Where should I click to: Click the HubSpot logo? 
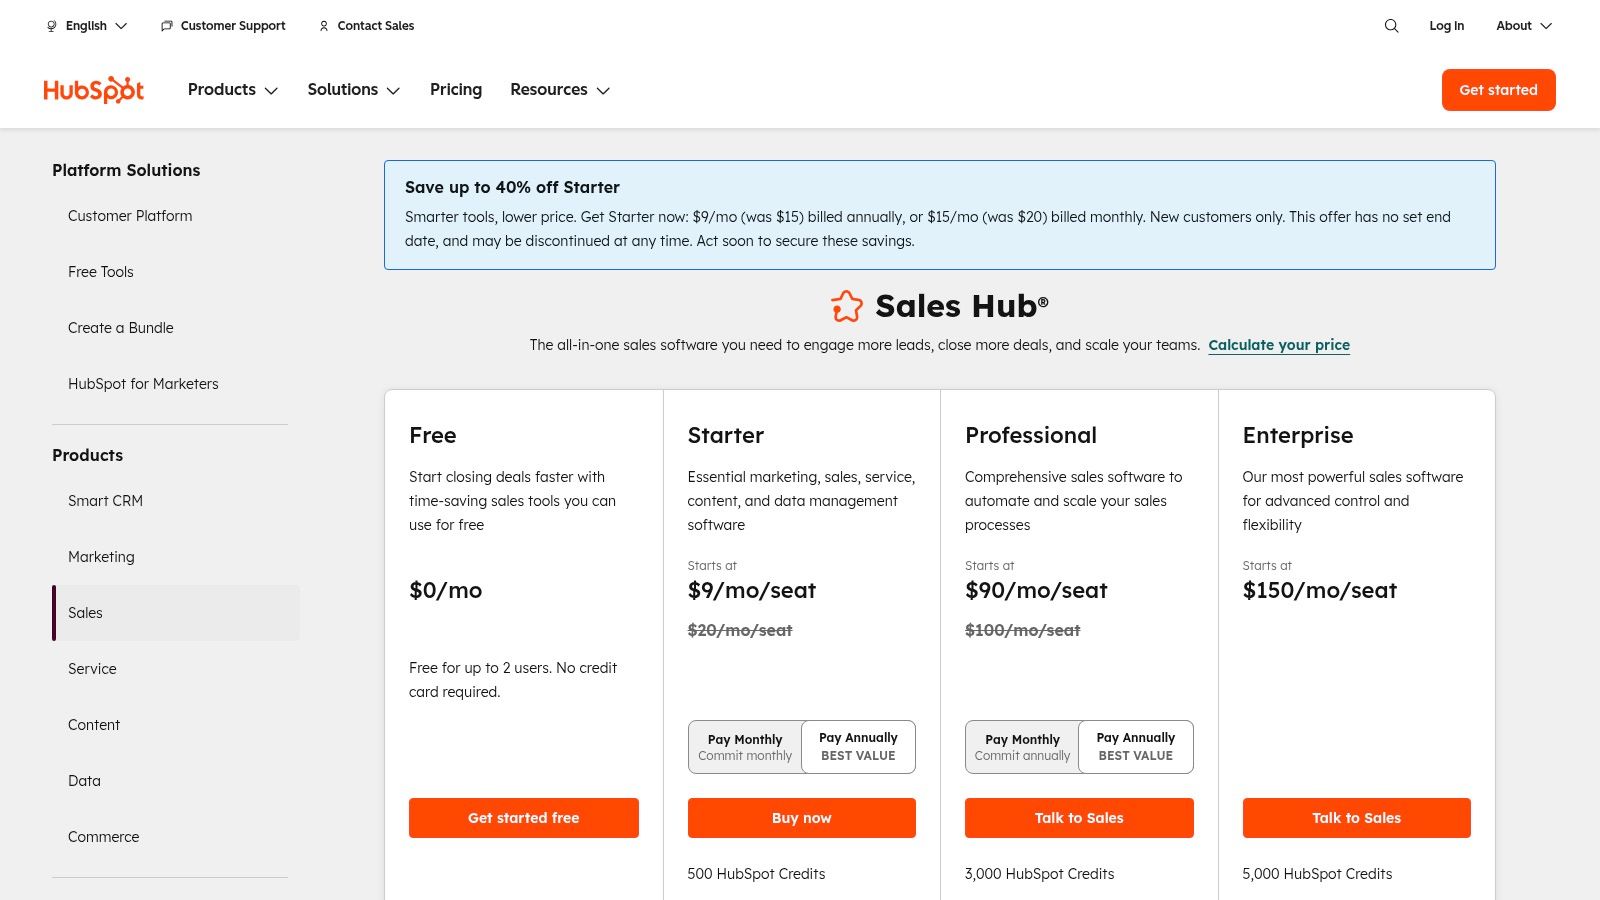tap(93, 89)
